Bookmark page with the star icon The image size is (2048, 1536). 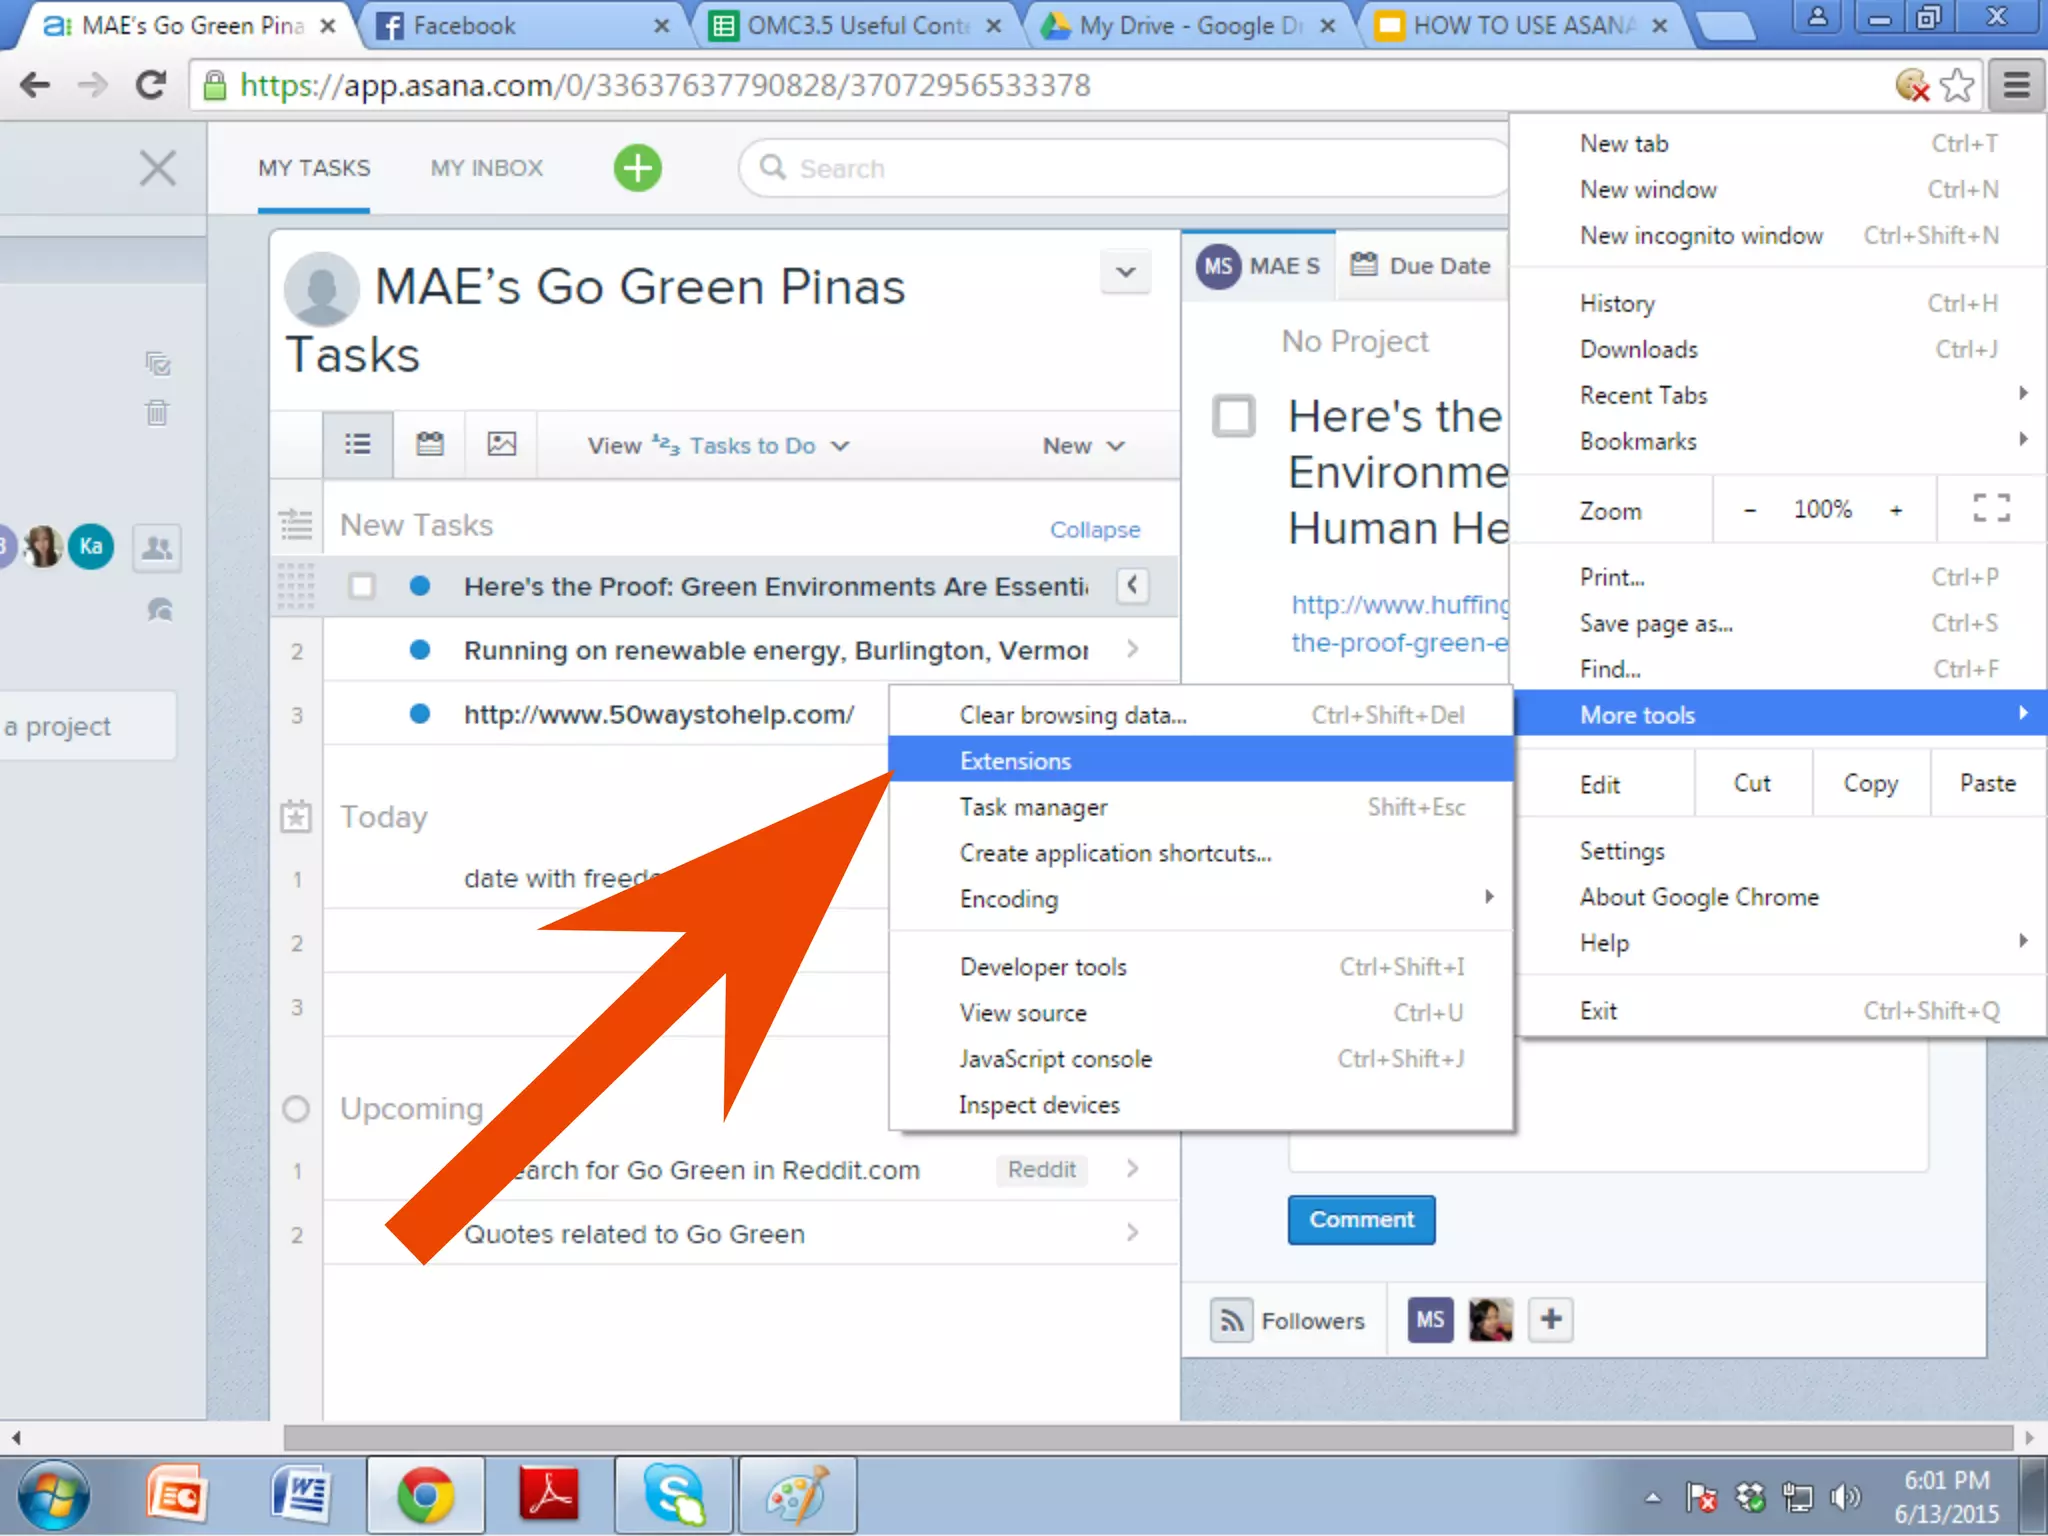click(1957, 86)
